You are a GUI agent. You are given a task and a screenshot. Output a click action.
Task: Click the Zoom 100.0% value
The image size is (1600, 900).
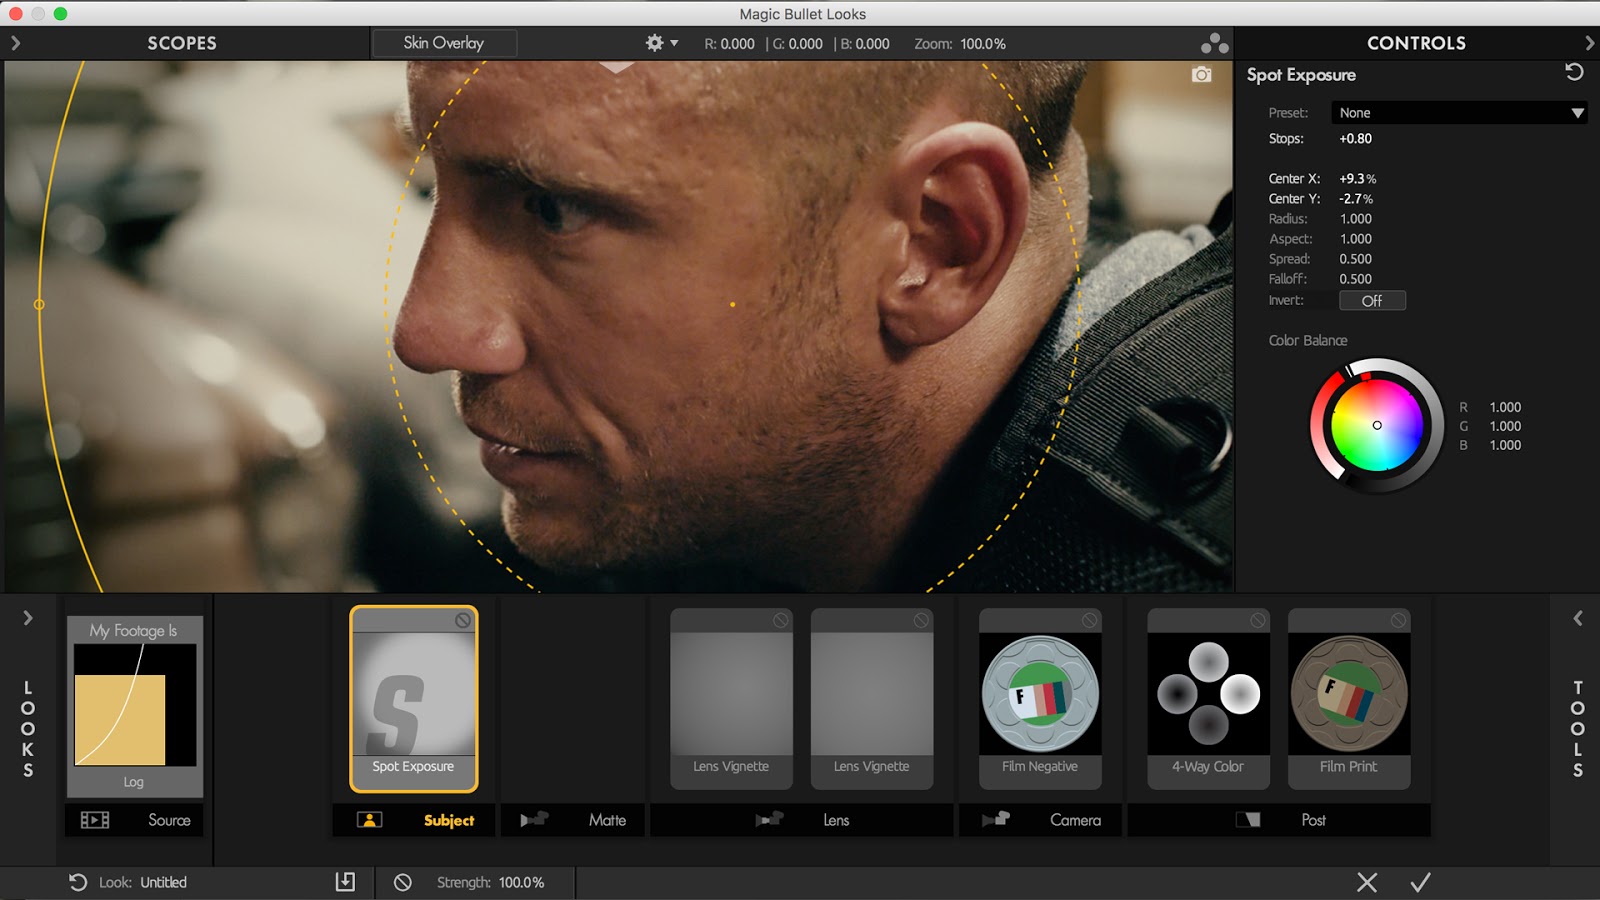[x=983, y=44]
